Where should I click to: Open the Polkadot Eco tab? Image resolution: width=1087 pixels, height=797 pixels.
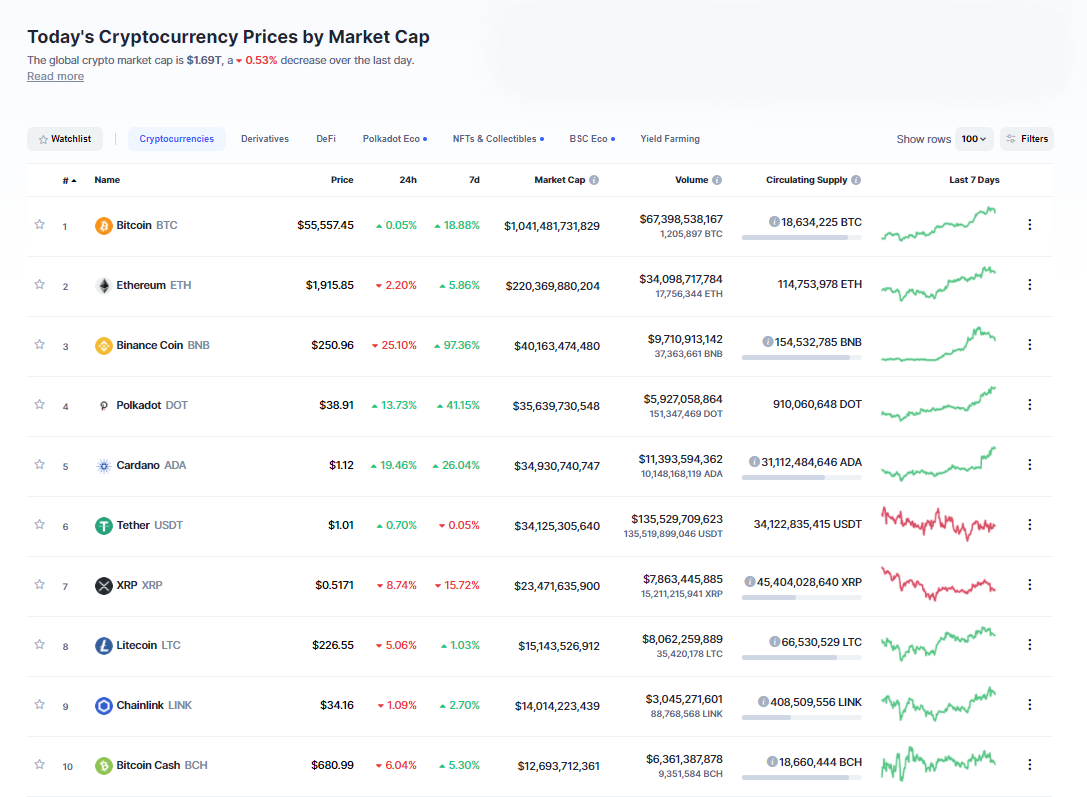coord(394,139)
